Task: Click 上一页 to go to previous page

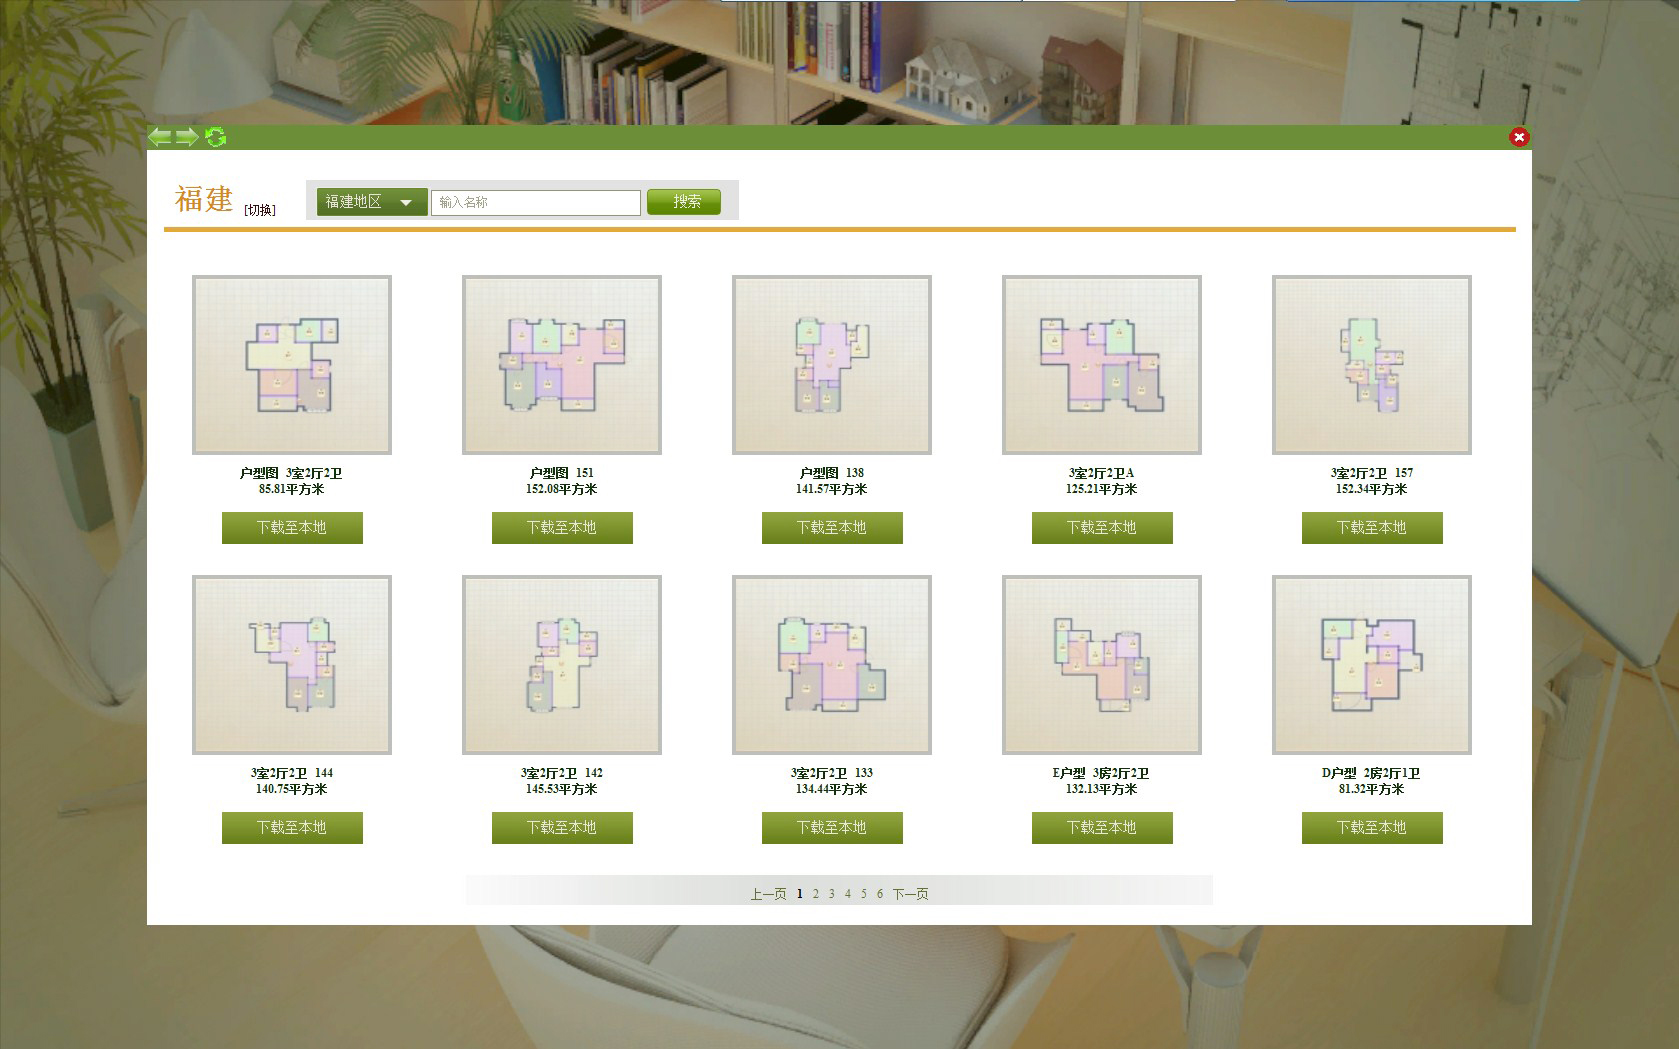Action: coord(768,894)
